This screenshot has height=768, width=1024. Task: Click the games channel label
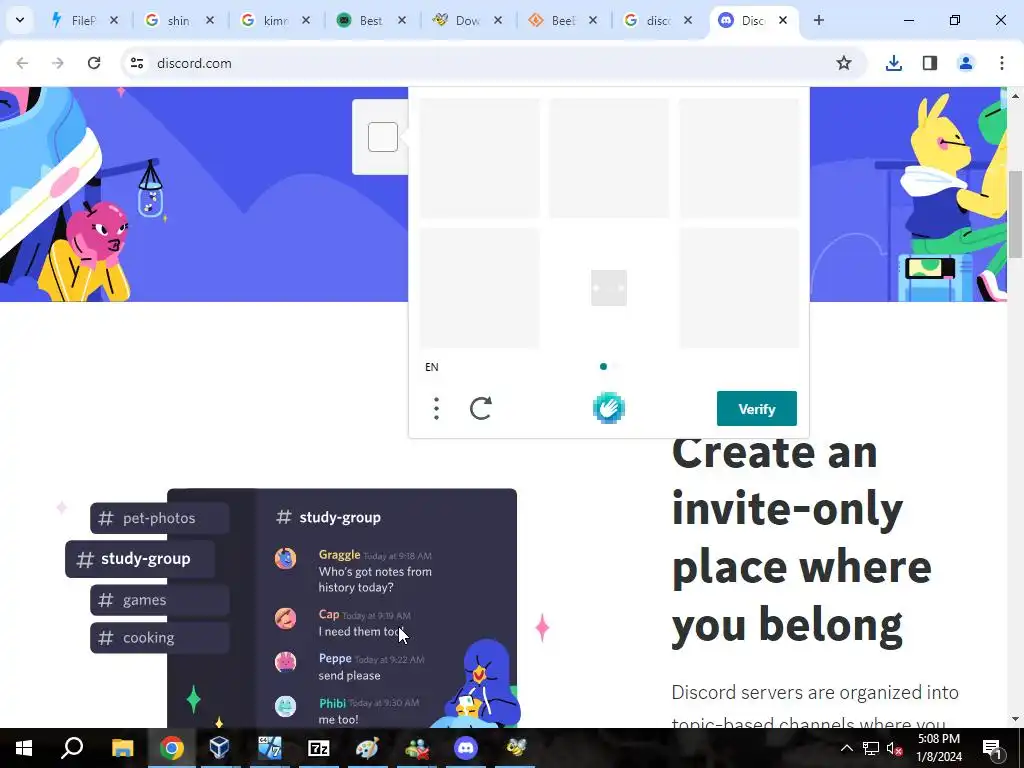pyautogui.click(x=159, y=600)
